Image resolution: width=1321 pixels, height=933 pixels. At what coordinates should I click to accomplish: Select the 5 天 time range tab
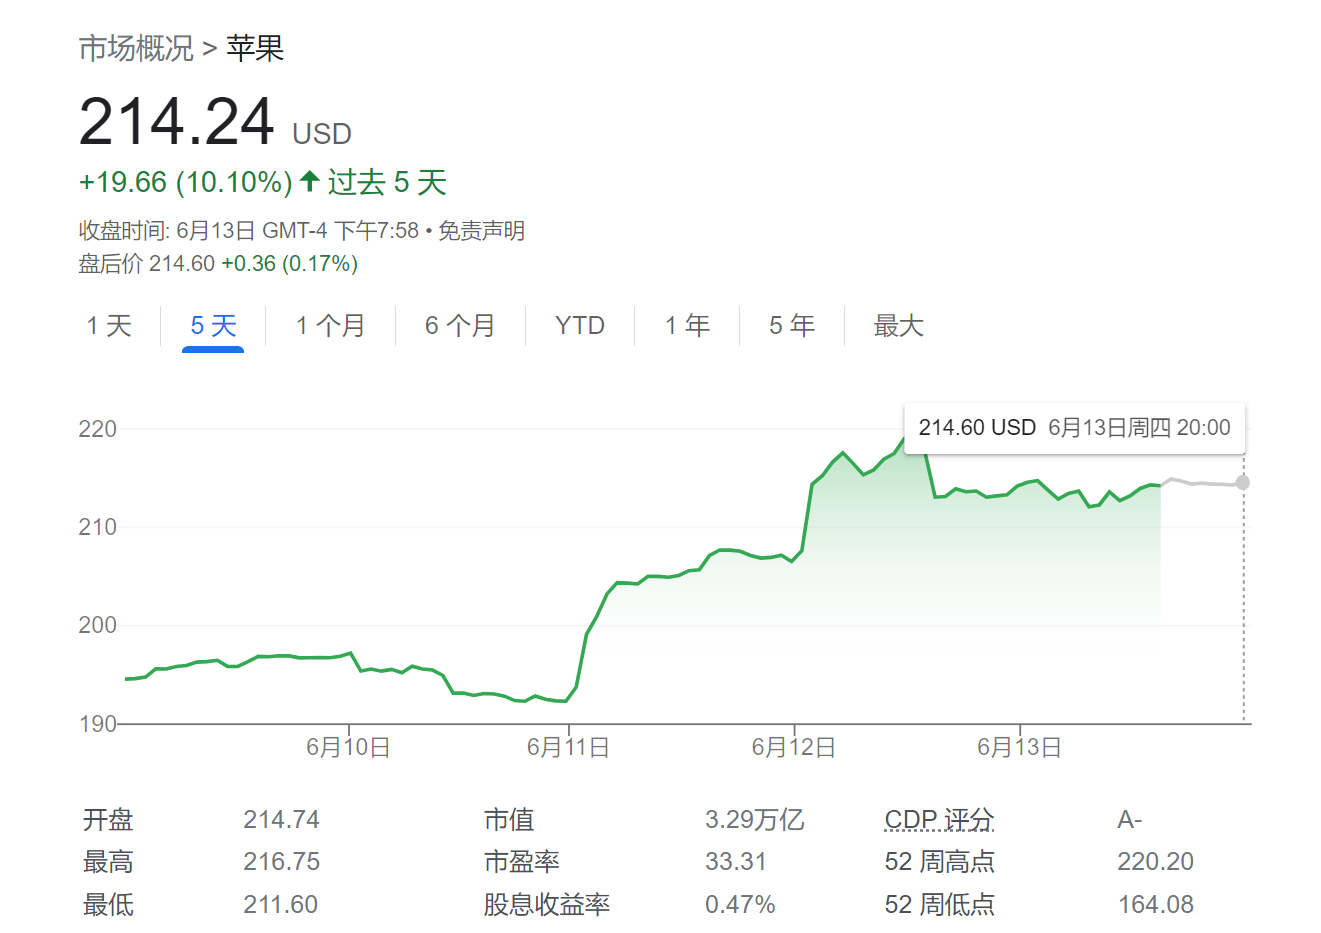[x=213, y=325]
